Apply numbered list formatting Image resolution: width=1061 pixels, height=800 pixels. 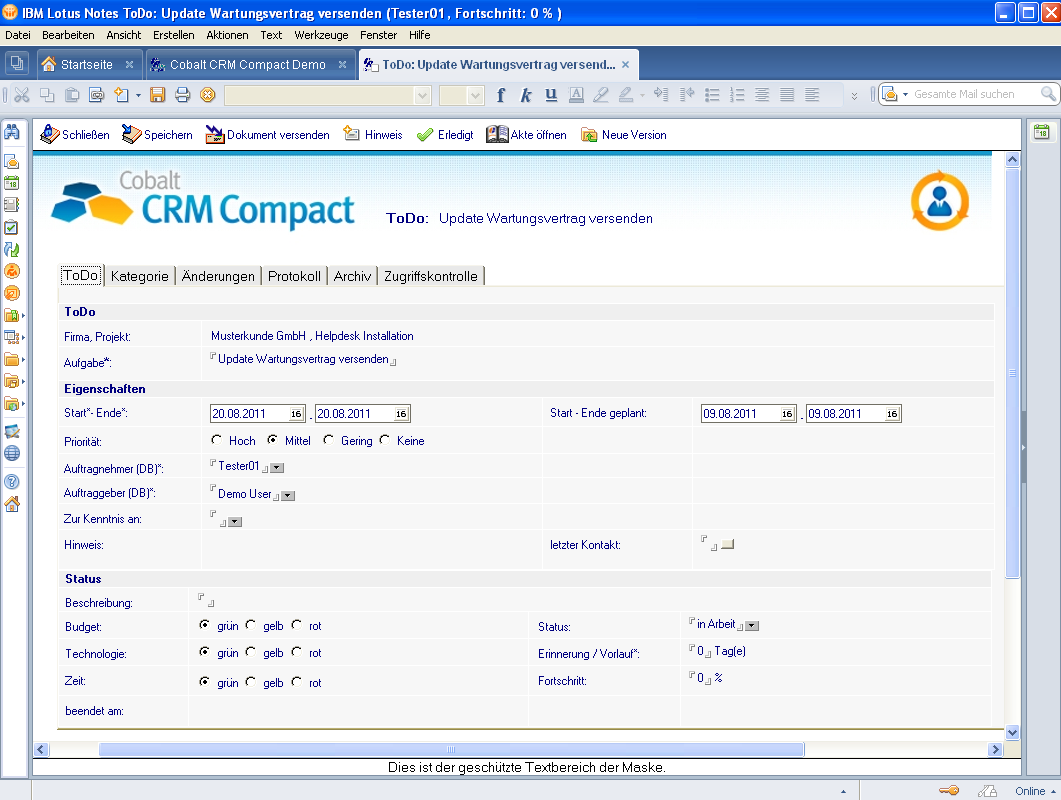coord(737,95)
